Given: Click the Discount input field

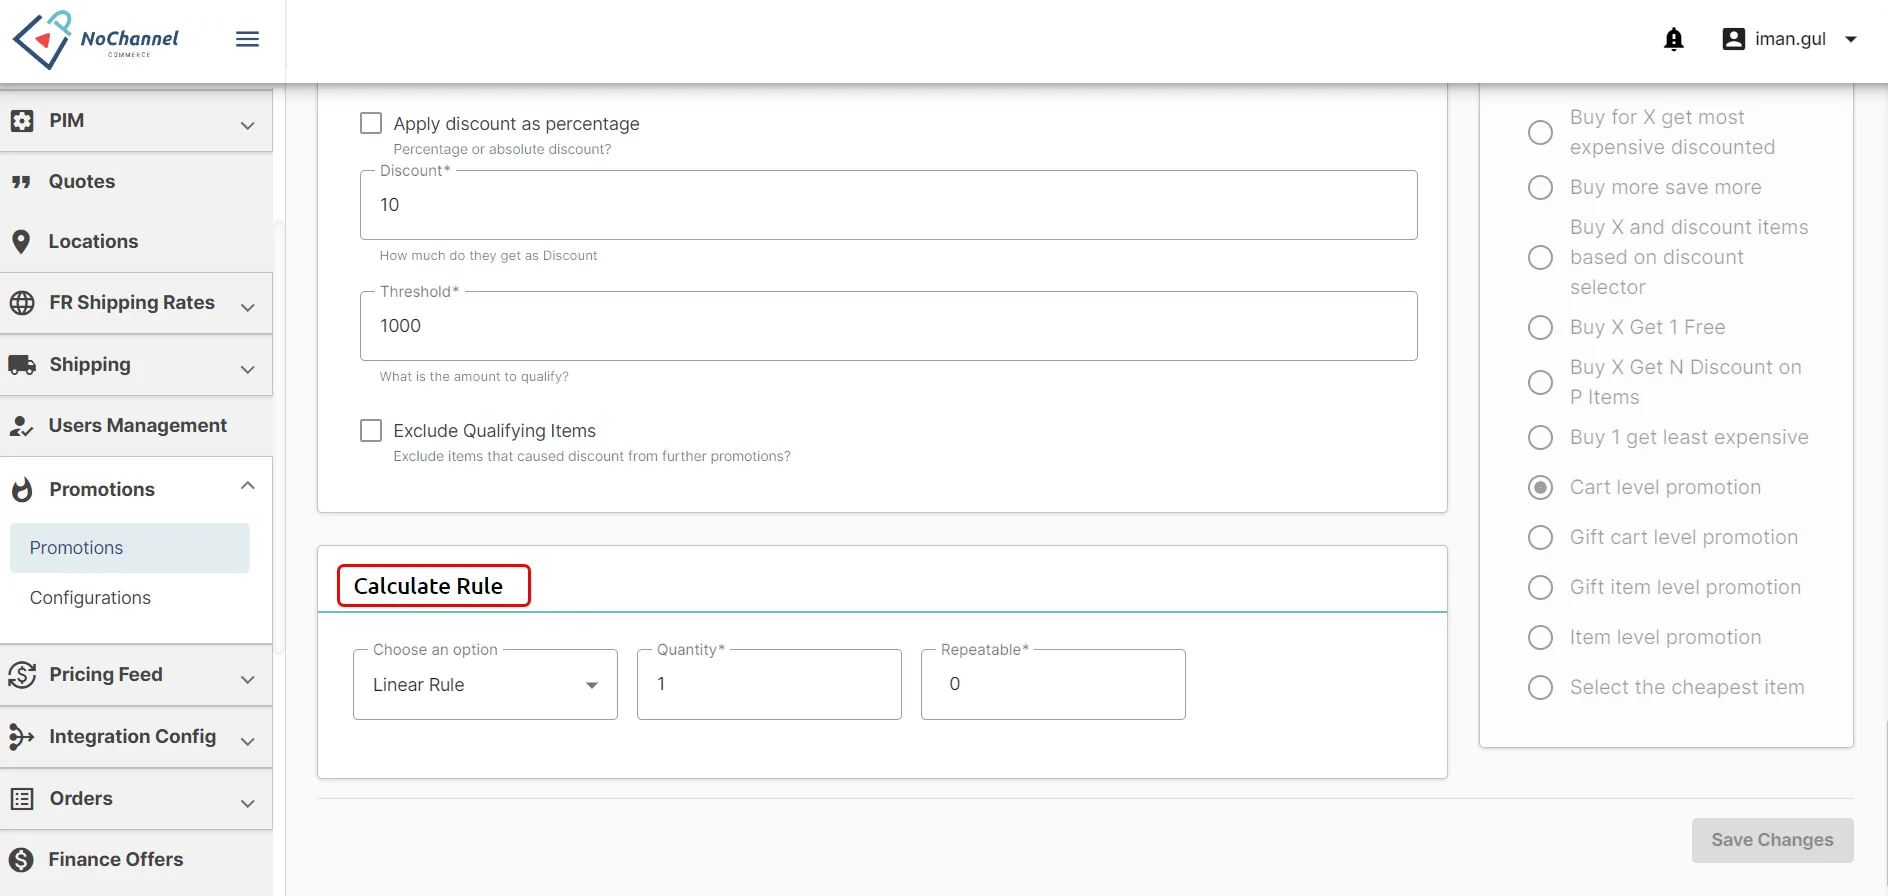Looking at the screenshot, I should pyautogui.click(x=888, y=205).
